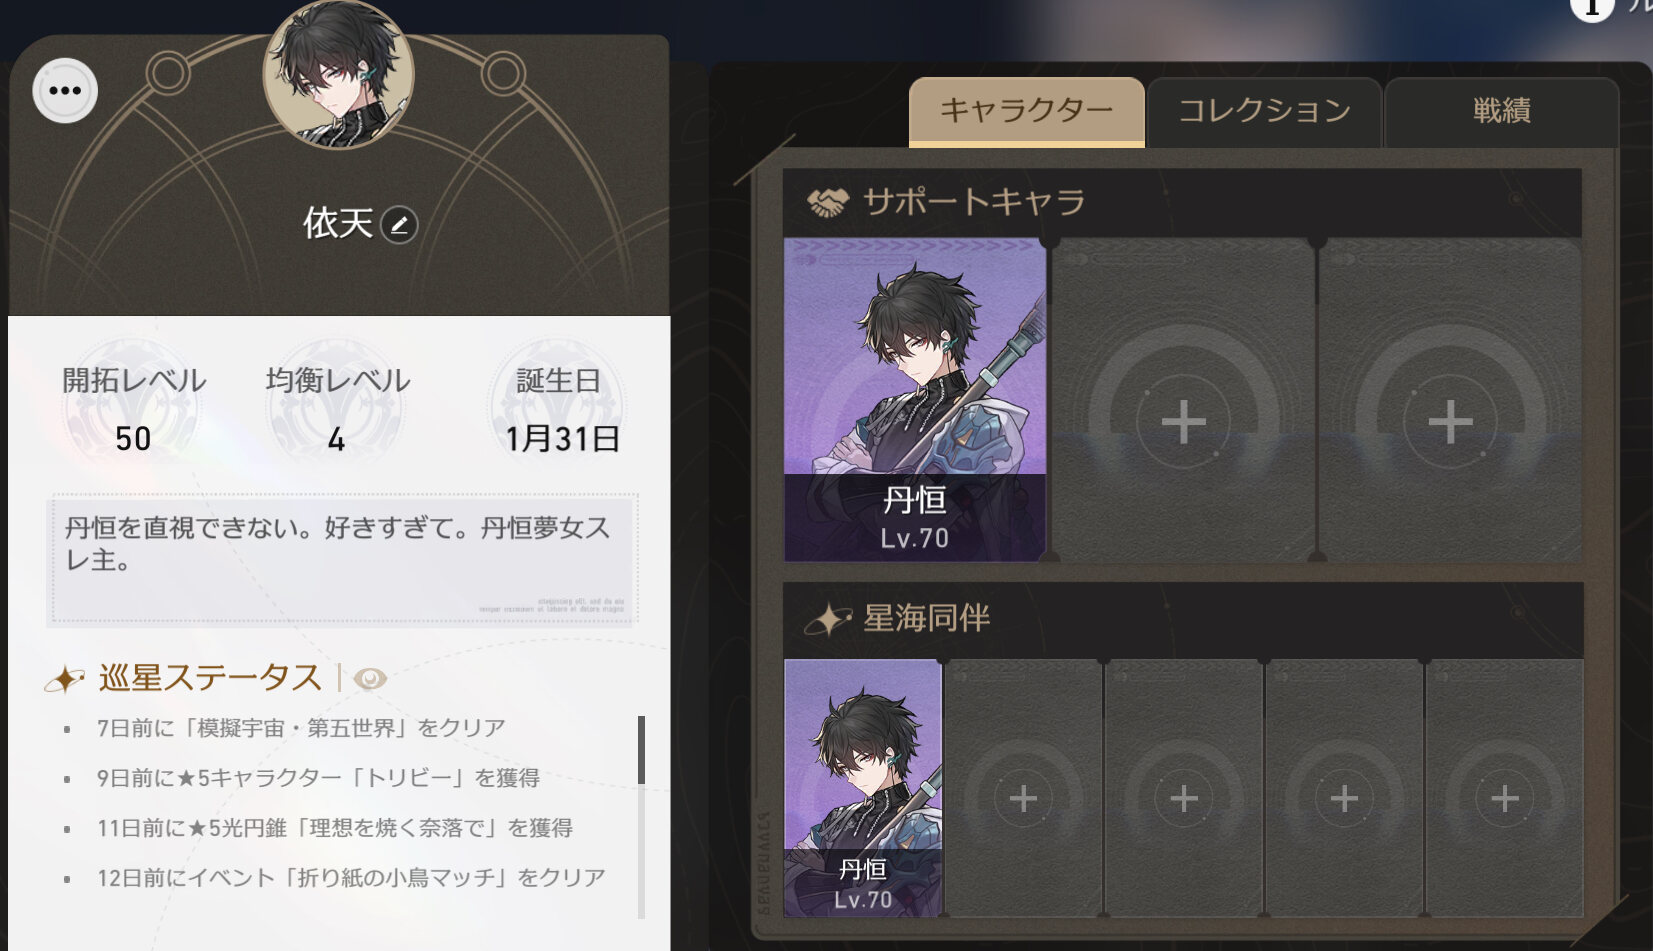Switch to the コレクション tab
The height and width of the screenshot is (951, 1653).
point(1264,111)
